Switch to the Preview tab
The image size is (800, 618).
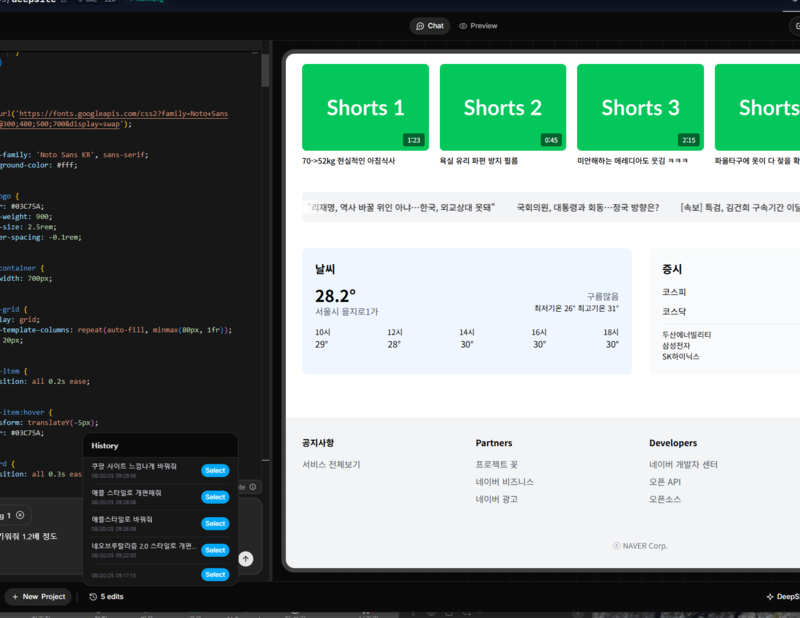(x=478, y=26)
